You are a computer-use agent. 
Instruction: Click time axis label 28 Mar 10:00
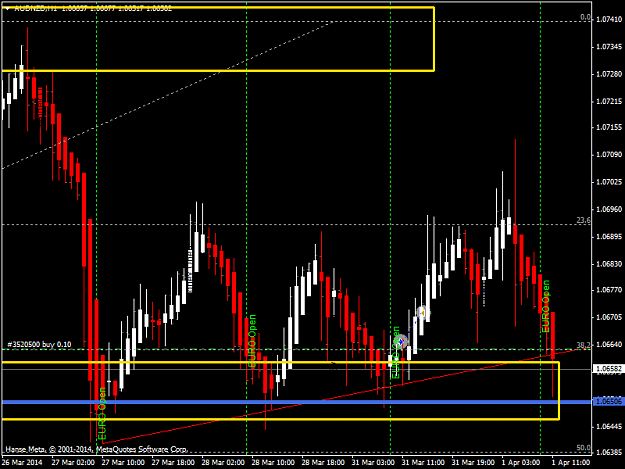click(273, 462)
